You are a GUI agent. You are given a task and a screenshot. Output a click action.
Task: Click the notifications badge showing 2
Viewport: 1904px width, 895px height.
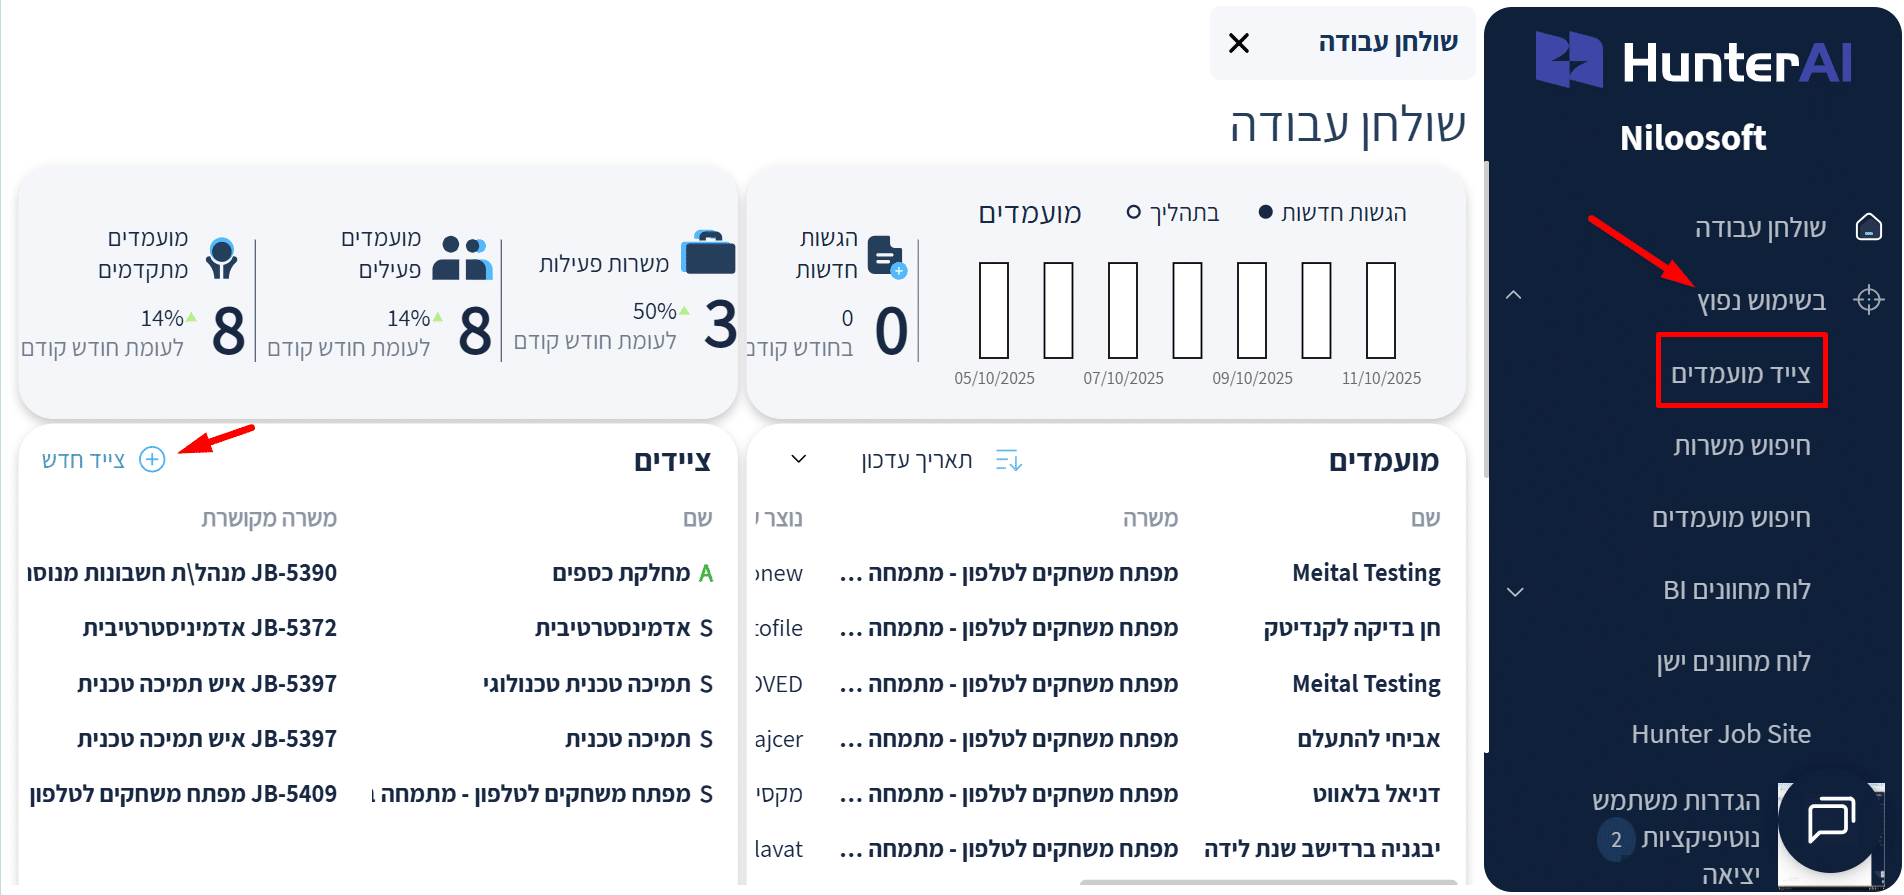tap(1616, 839)
